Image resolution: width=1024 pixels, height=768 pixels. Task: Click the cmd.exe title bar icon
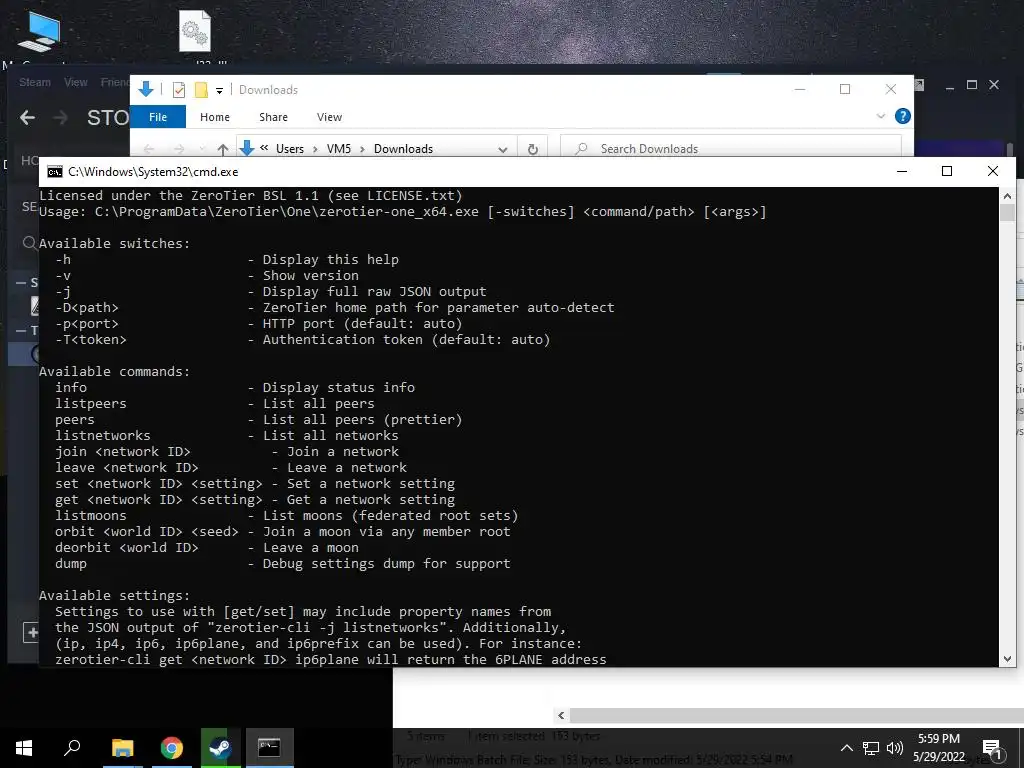[x=55, y=172]
